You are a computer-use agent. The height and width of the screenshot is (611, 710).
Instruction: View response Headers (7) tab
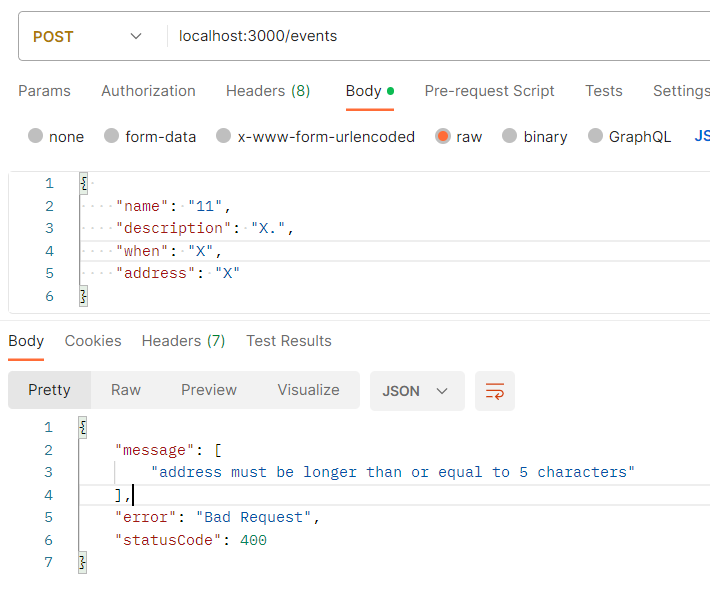[x=183, y=341]
